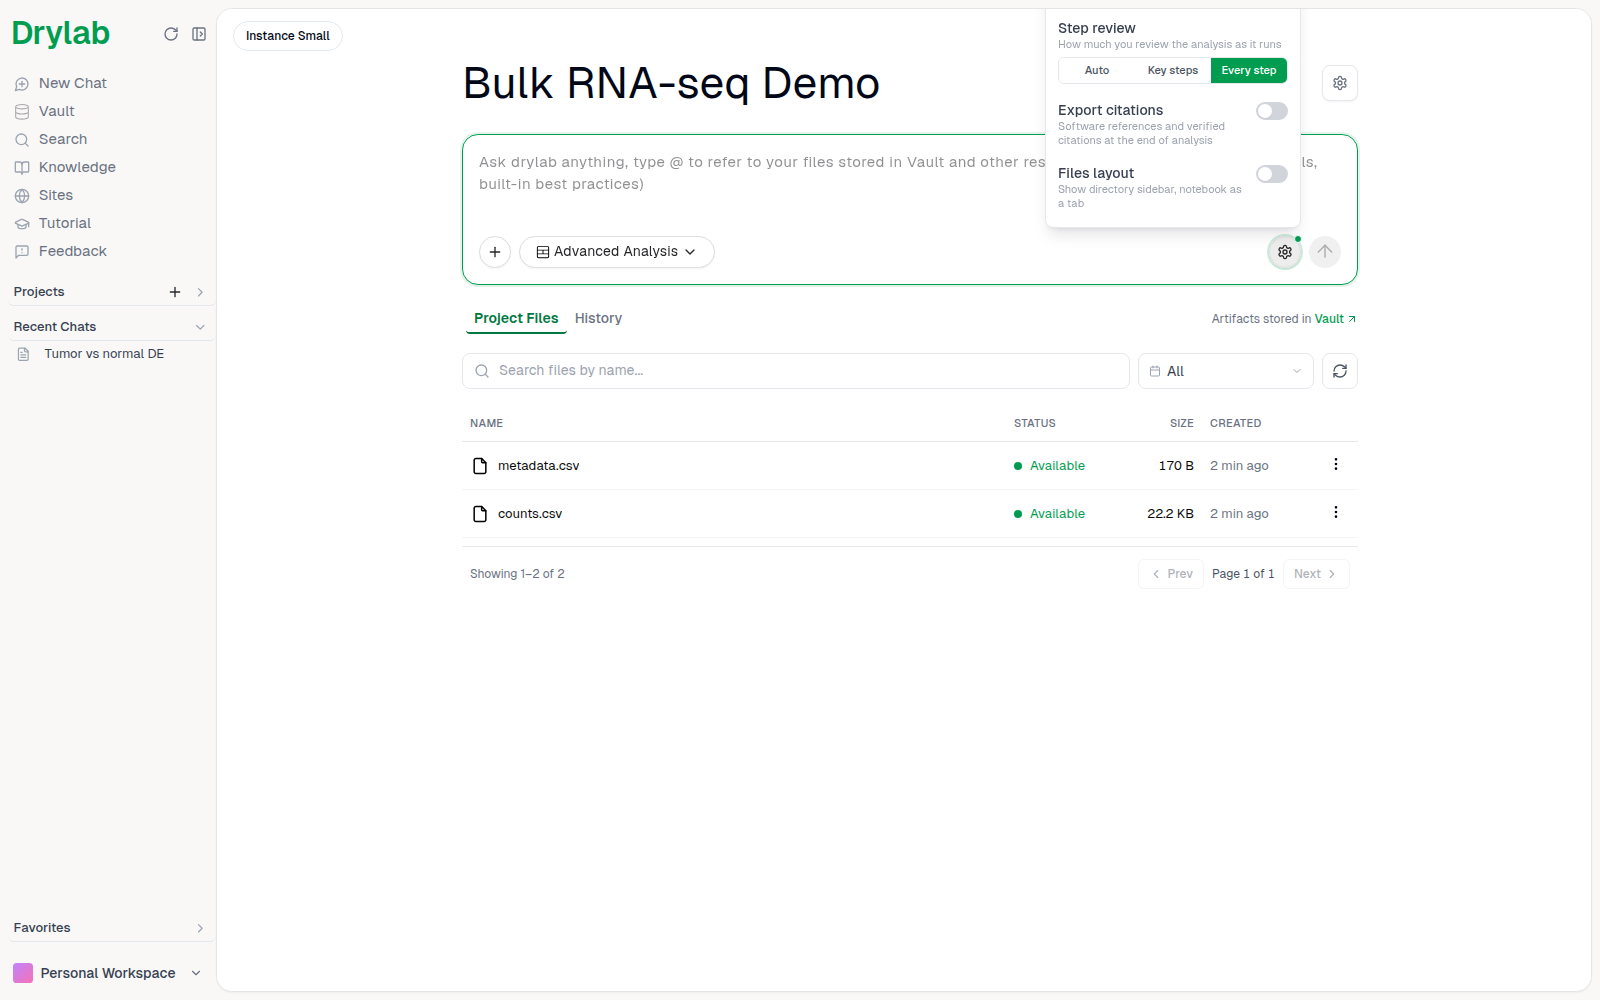This screenshot has height=1000, width=1600.
Task: Open the counts.csv file
Action: click(x=530, y=514)
